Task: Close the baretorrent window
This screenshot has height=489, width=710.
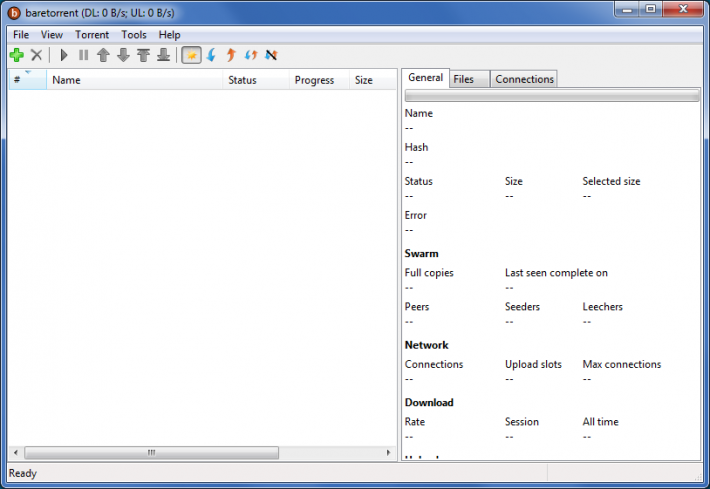Action: [x=683, y=9]
